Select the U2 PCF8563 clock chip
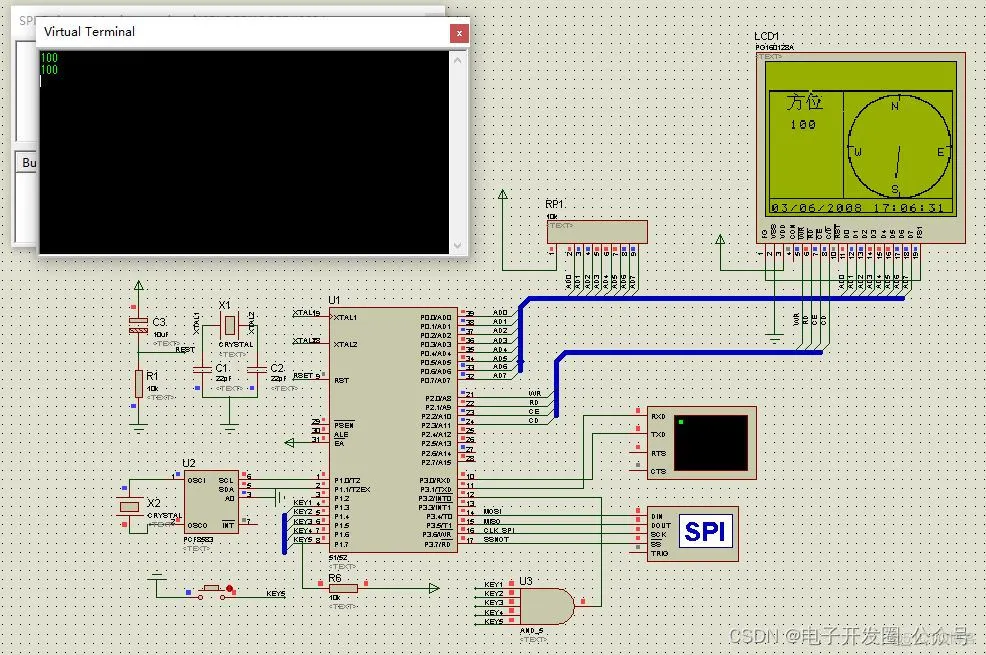986x655 pixels. [211, 502]
